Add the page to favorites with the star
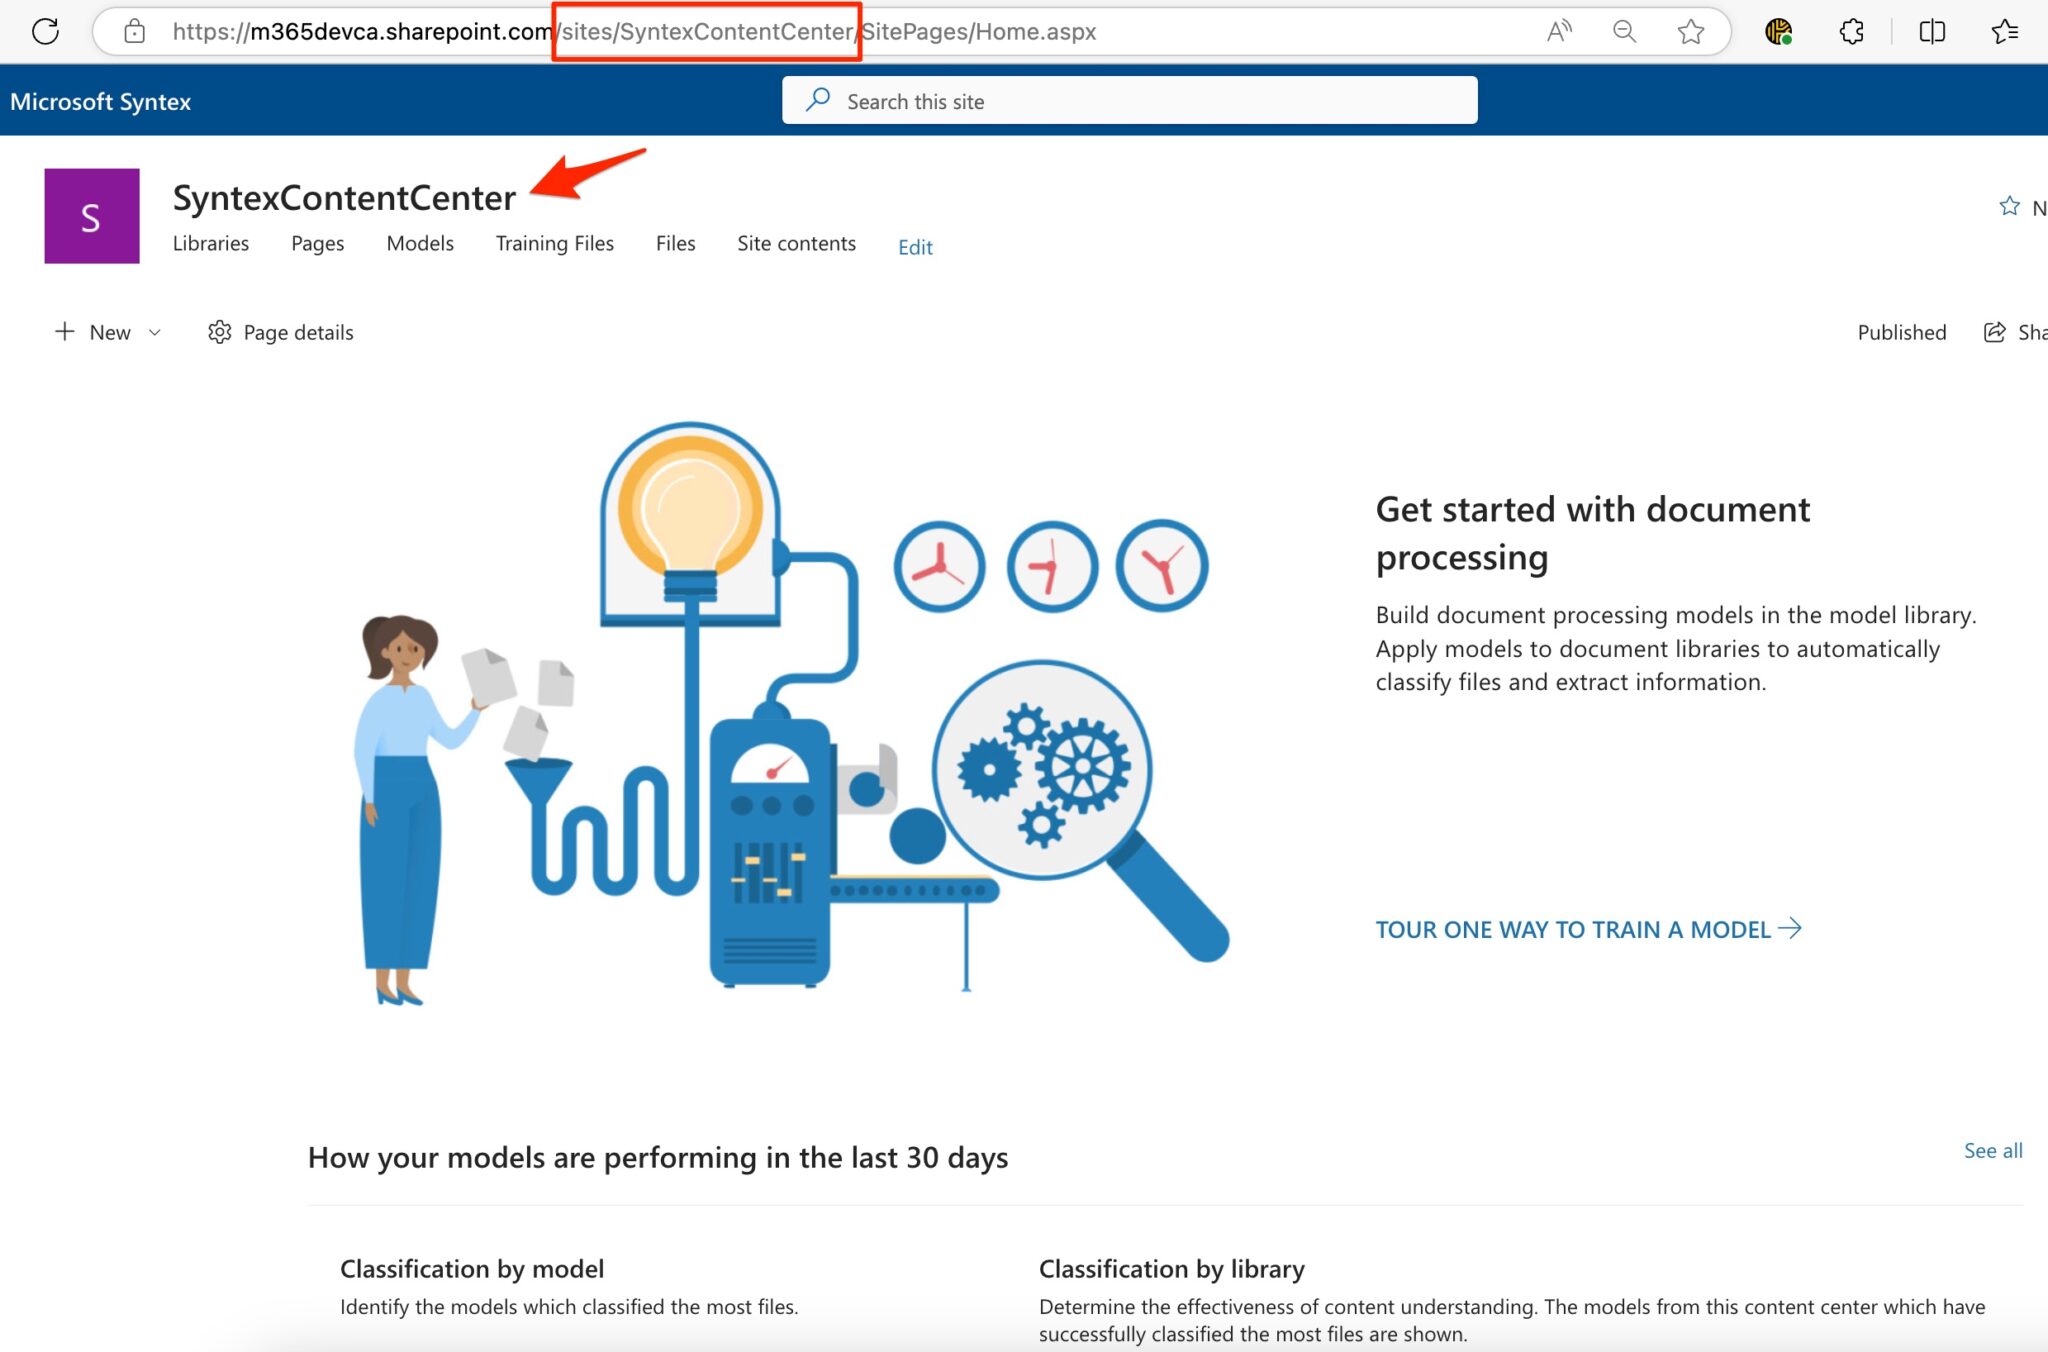Image resolution: width=2048 pixels, height=1352 pixels. point(1691,31)
